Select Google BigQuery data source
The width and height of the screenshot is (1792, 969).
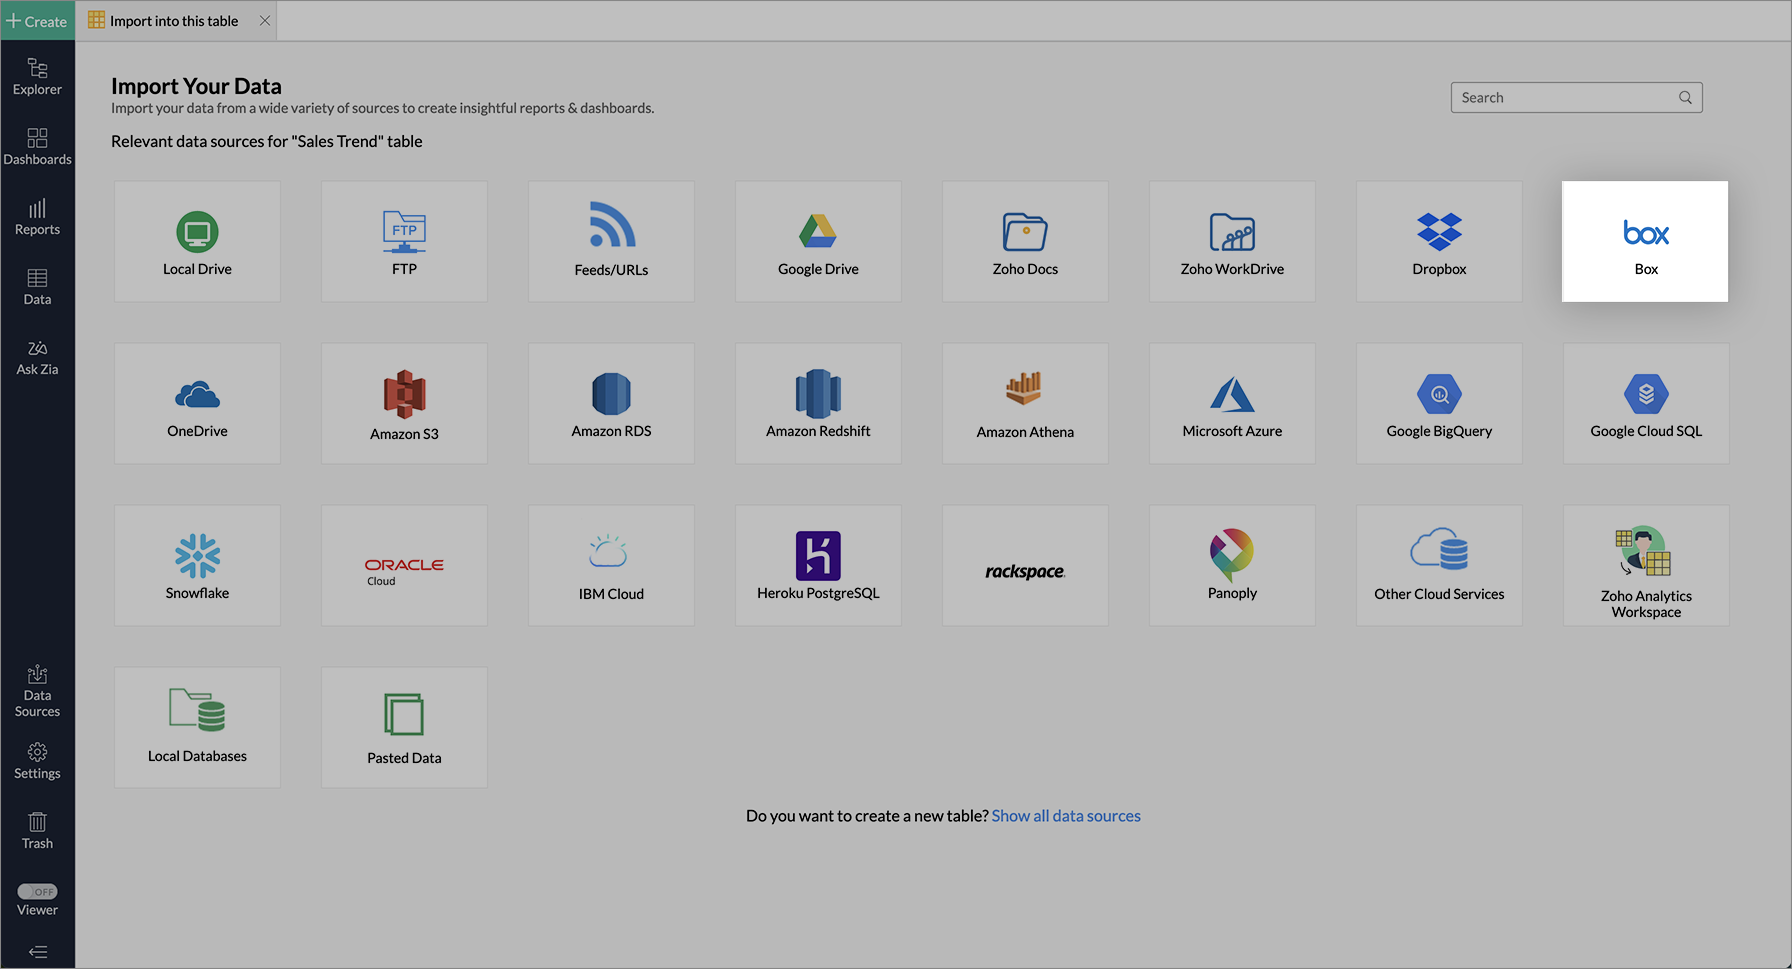pyautogui.click(x=1439, y=403)
